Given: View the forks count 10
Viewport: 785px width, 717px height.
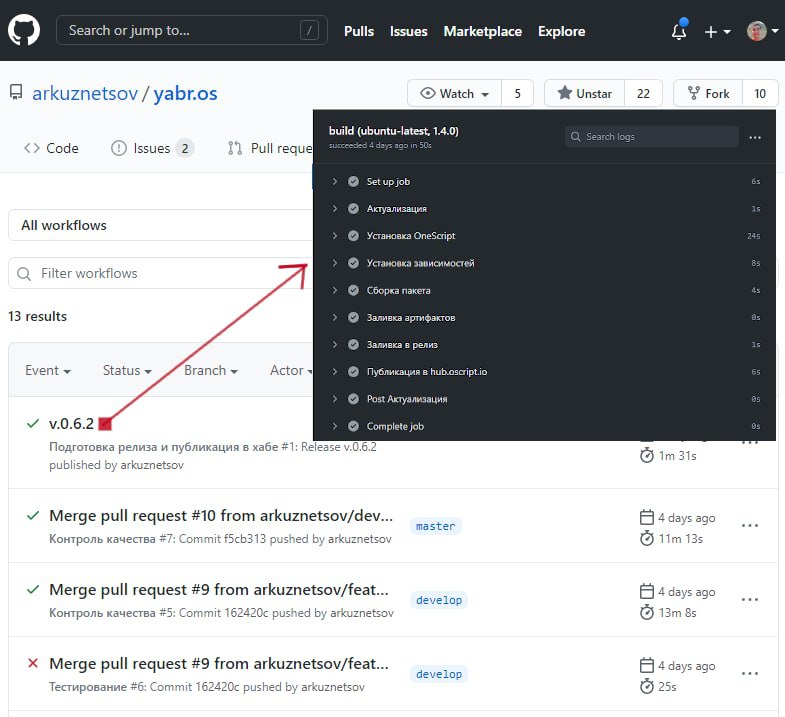Looking at the screenshot, I should point(760,93).
